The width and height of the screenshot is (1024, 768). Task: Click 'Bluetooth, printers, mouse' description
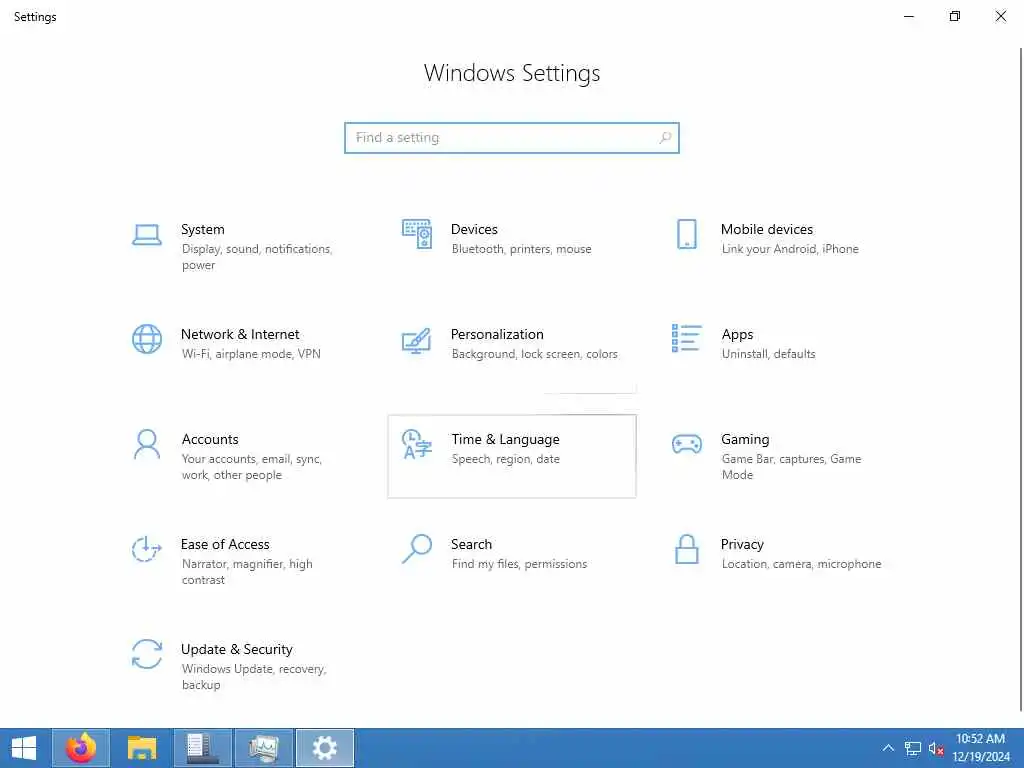point(521,249)
